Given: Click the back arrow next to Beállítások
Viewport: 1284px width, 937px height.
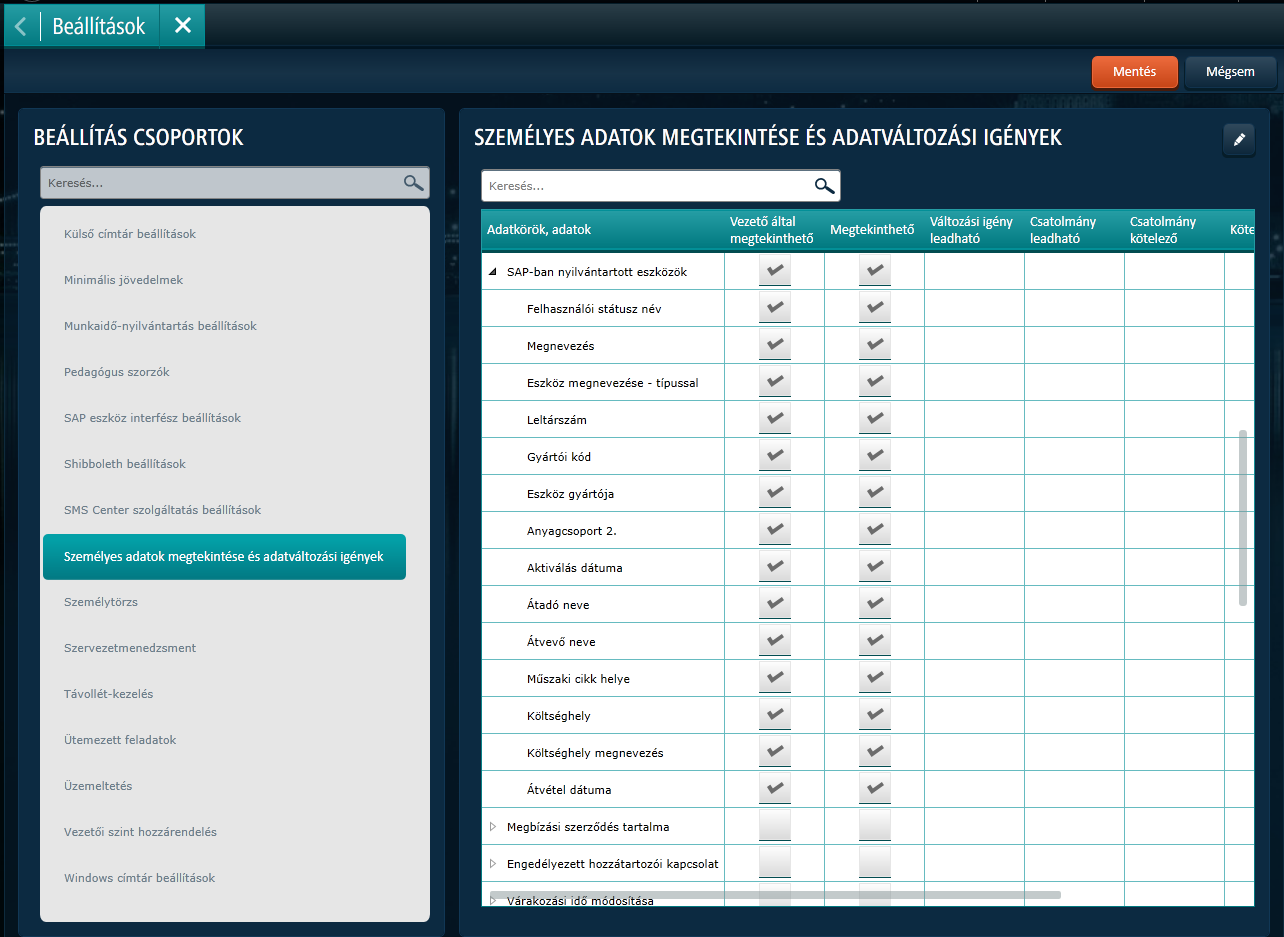Looking at the screenshot, I should tap(20, 26).
